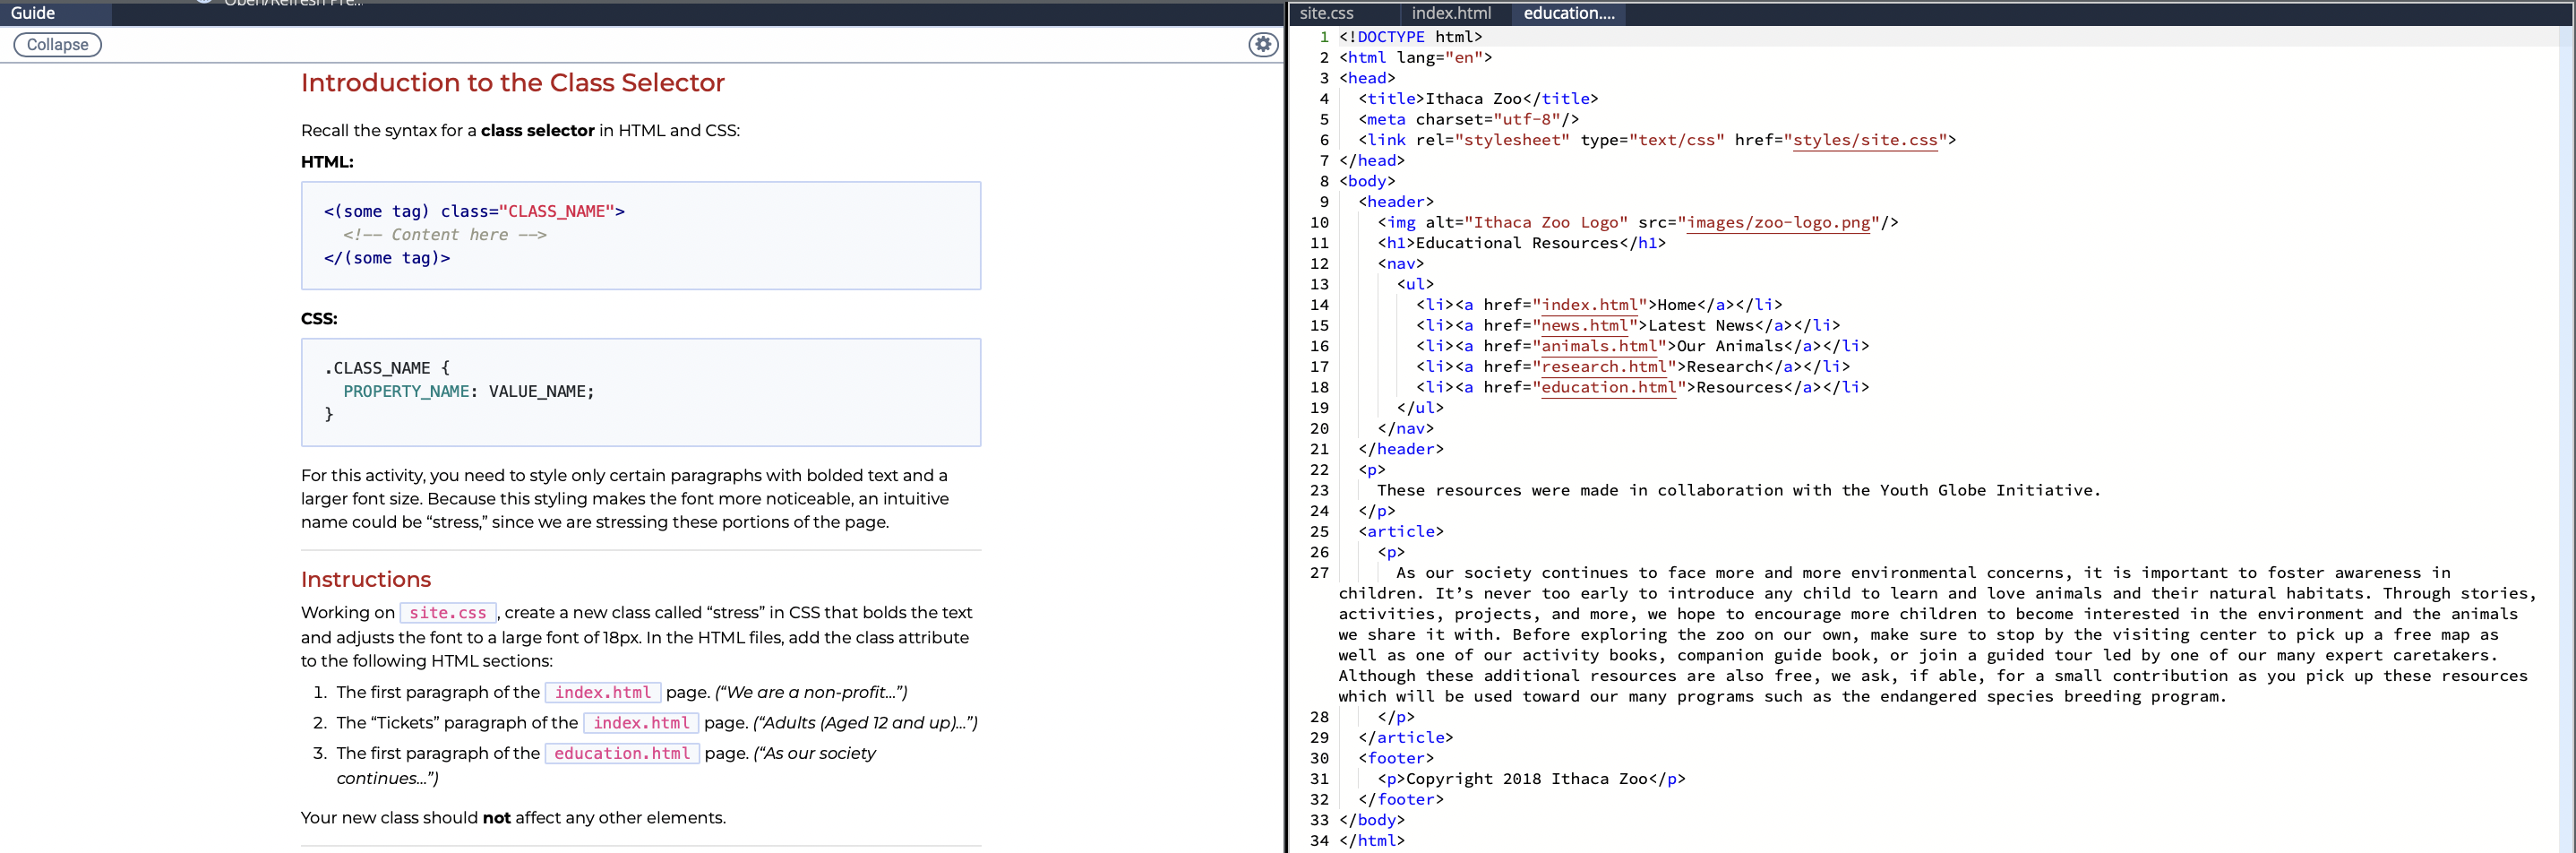
Task: Click the underlined animals.html href in code
Action: coord(1600,346)
